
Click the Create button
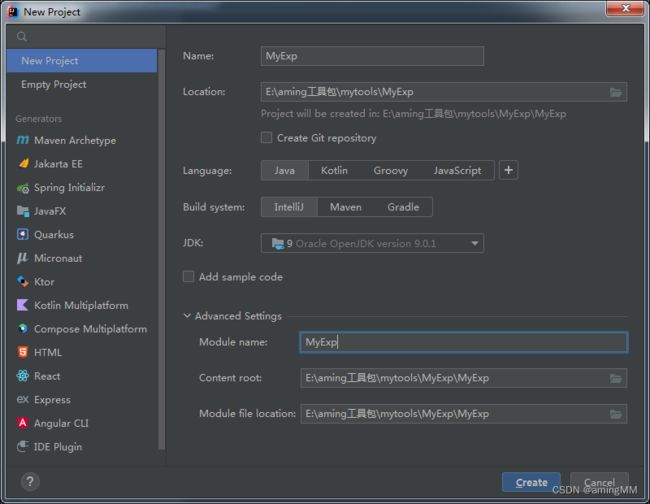[x=531, y=482]
